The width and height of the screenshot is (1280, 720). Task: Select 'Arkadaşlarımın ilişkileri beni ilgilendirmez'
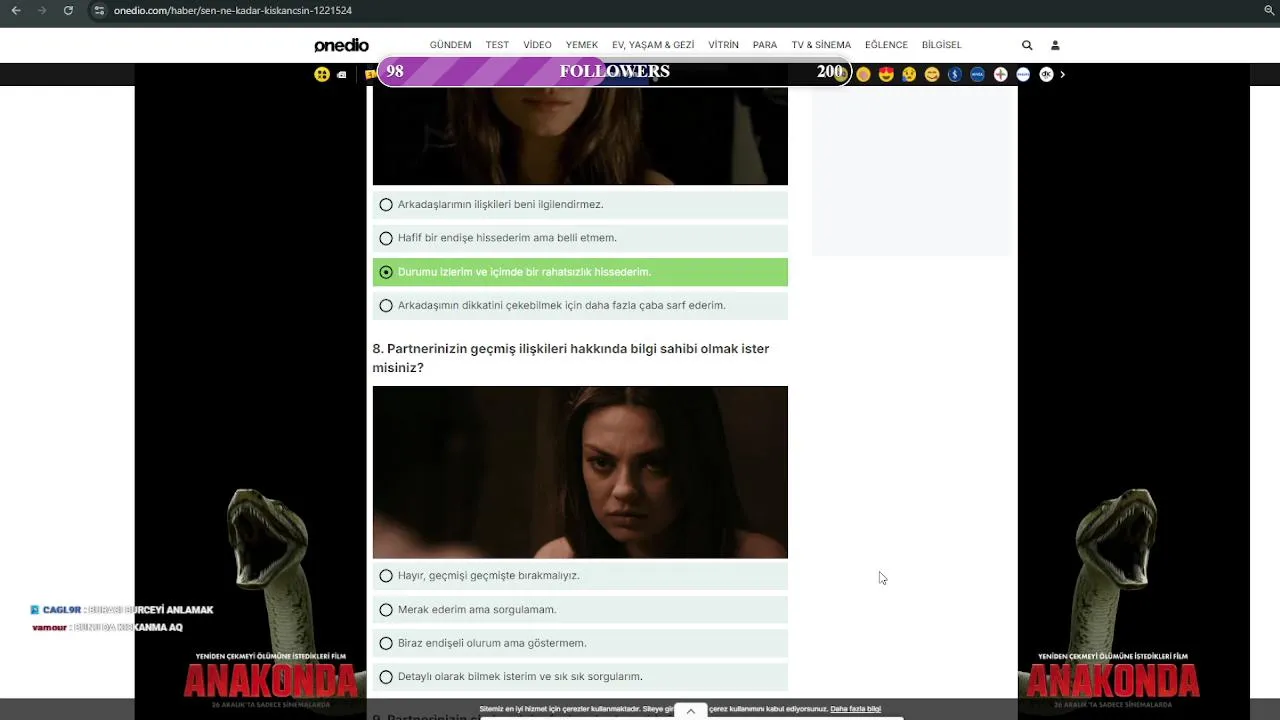coord(580,204)
